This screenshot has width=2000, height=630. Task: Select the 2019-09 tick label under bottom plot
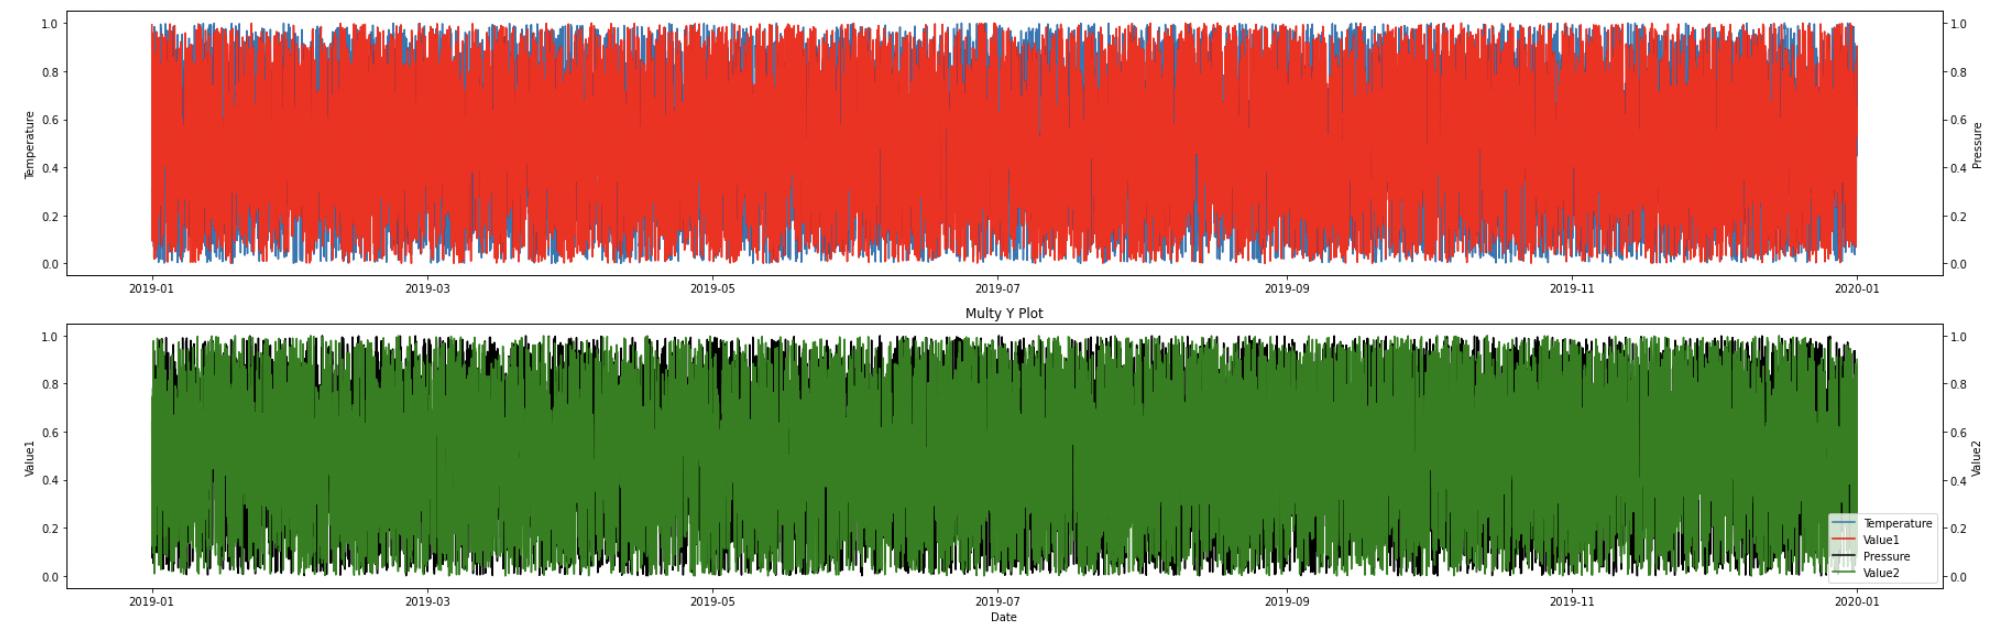(x=1287, y=601)
